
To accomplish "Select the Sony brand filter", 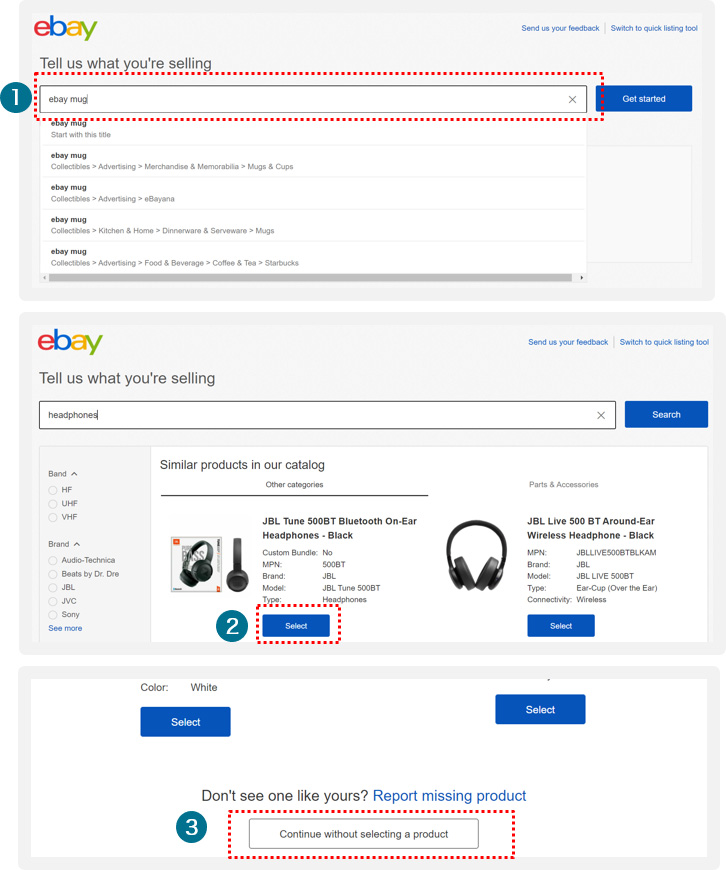I will pyautogui.click(x=53, y=615).
